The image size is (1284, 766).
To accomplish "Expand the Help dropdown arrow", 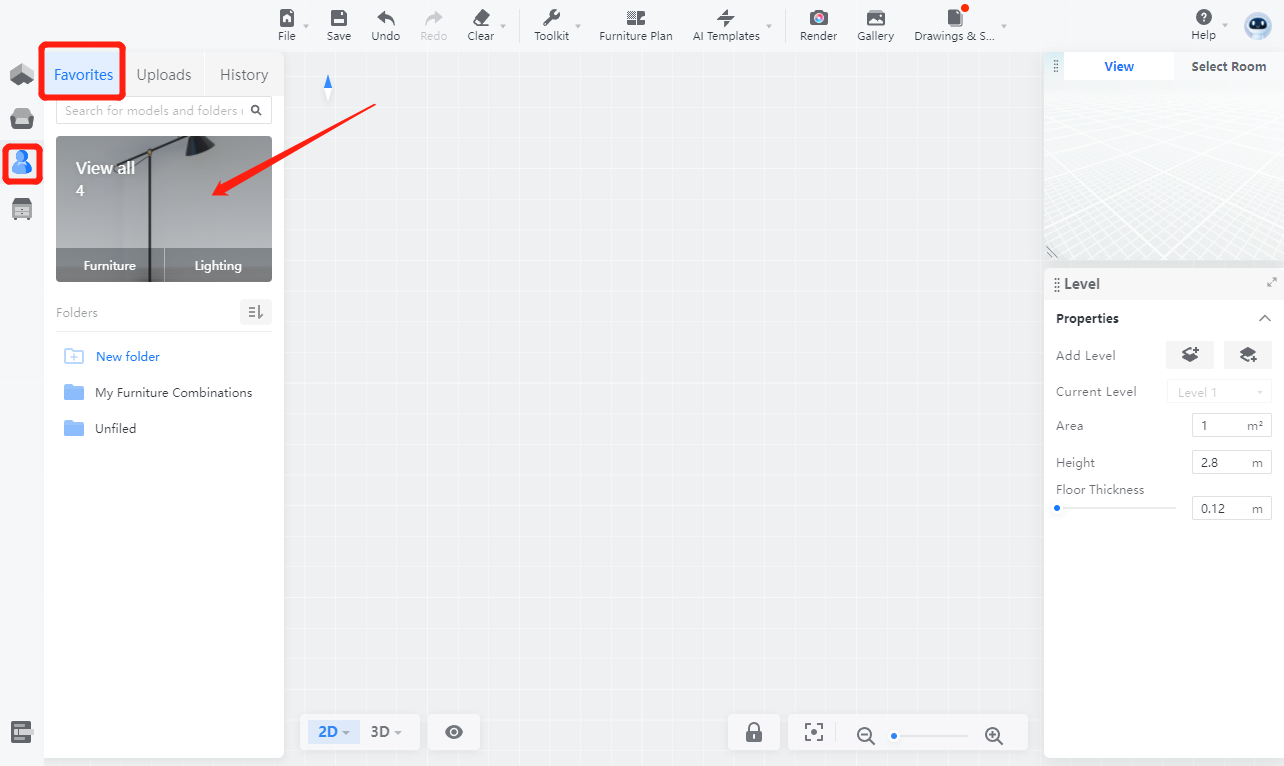I will (x=1225, y=26).
